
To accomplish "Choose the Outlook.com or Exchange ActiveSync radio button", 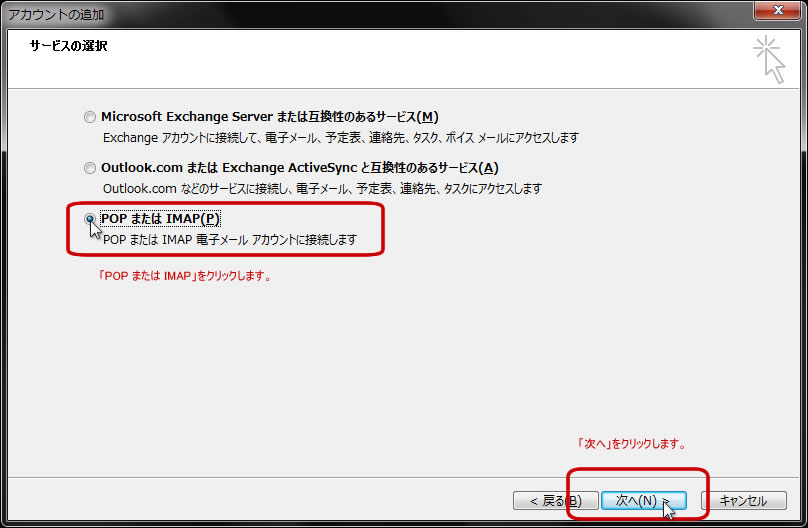I will (91, 168).
